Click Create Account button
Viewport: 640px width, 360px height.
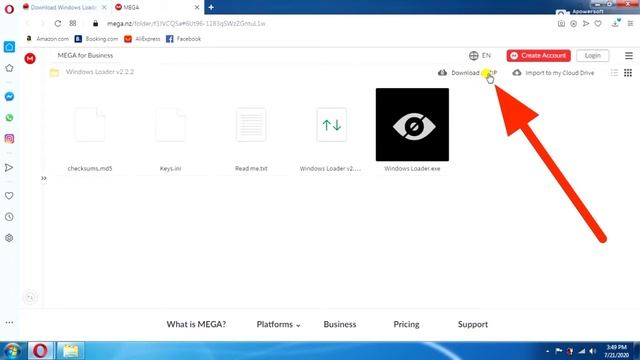coord(538,56)
